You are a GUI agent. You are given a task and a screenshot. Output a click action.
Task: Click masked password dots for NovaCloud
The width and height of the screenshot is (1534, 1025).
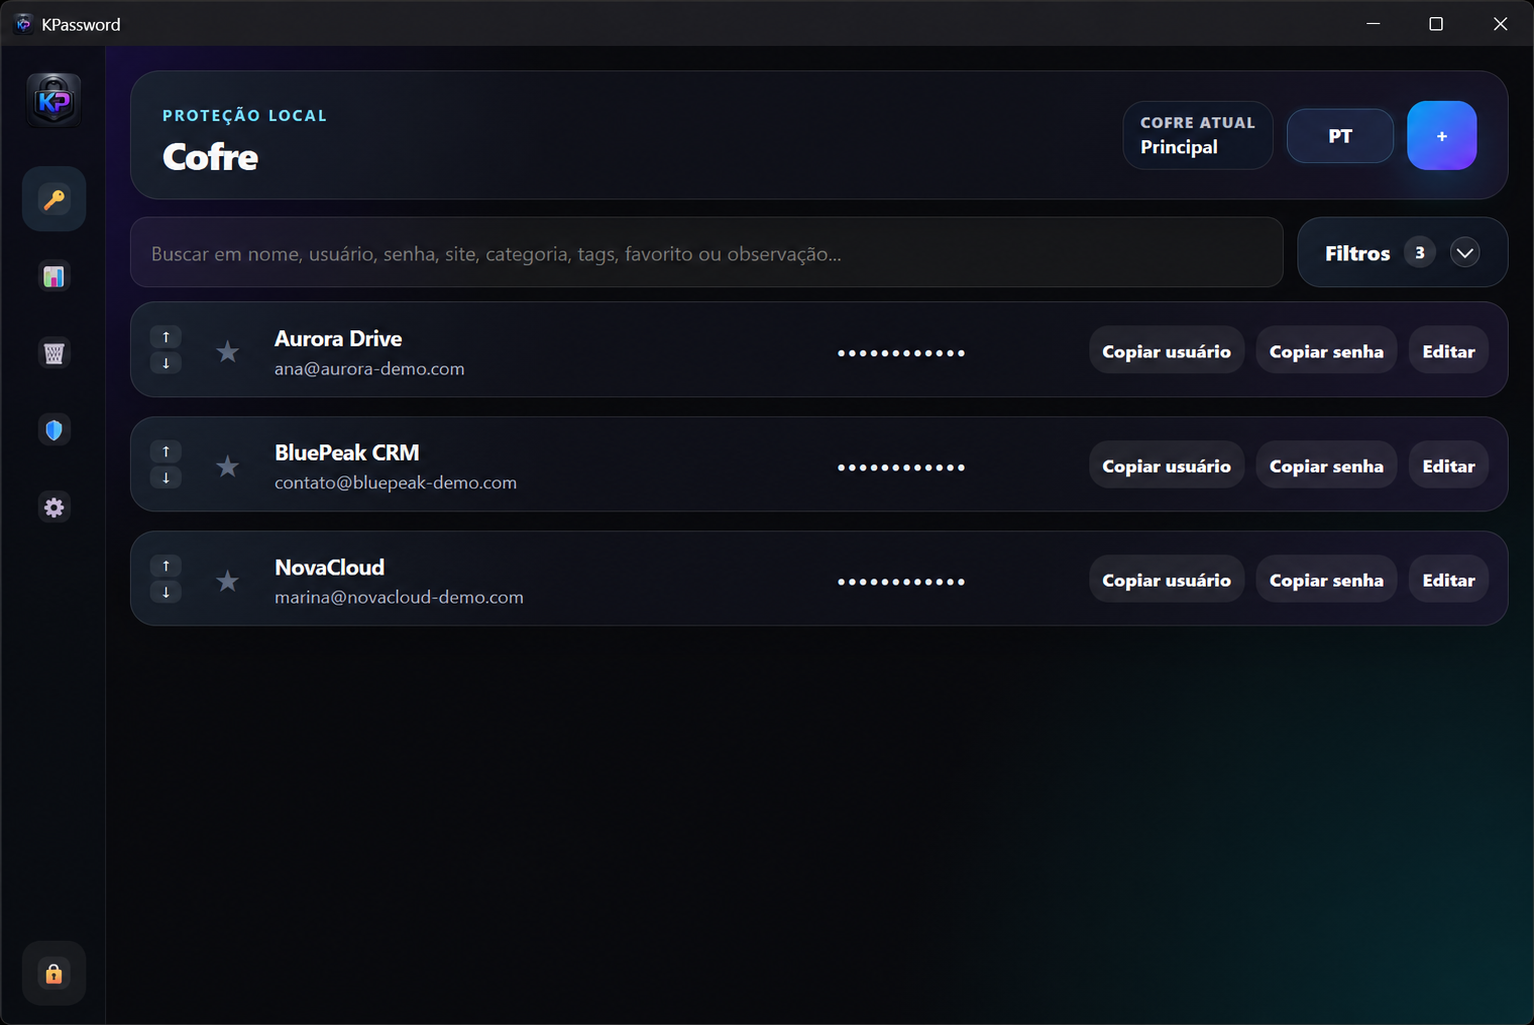[x=901, y=581]
